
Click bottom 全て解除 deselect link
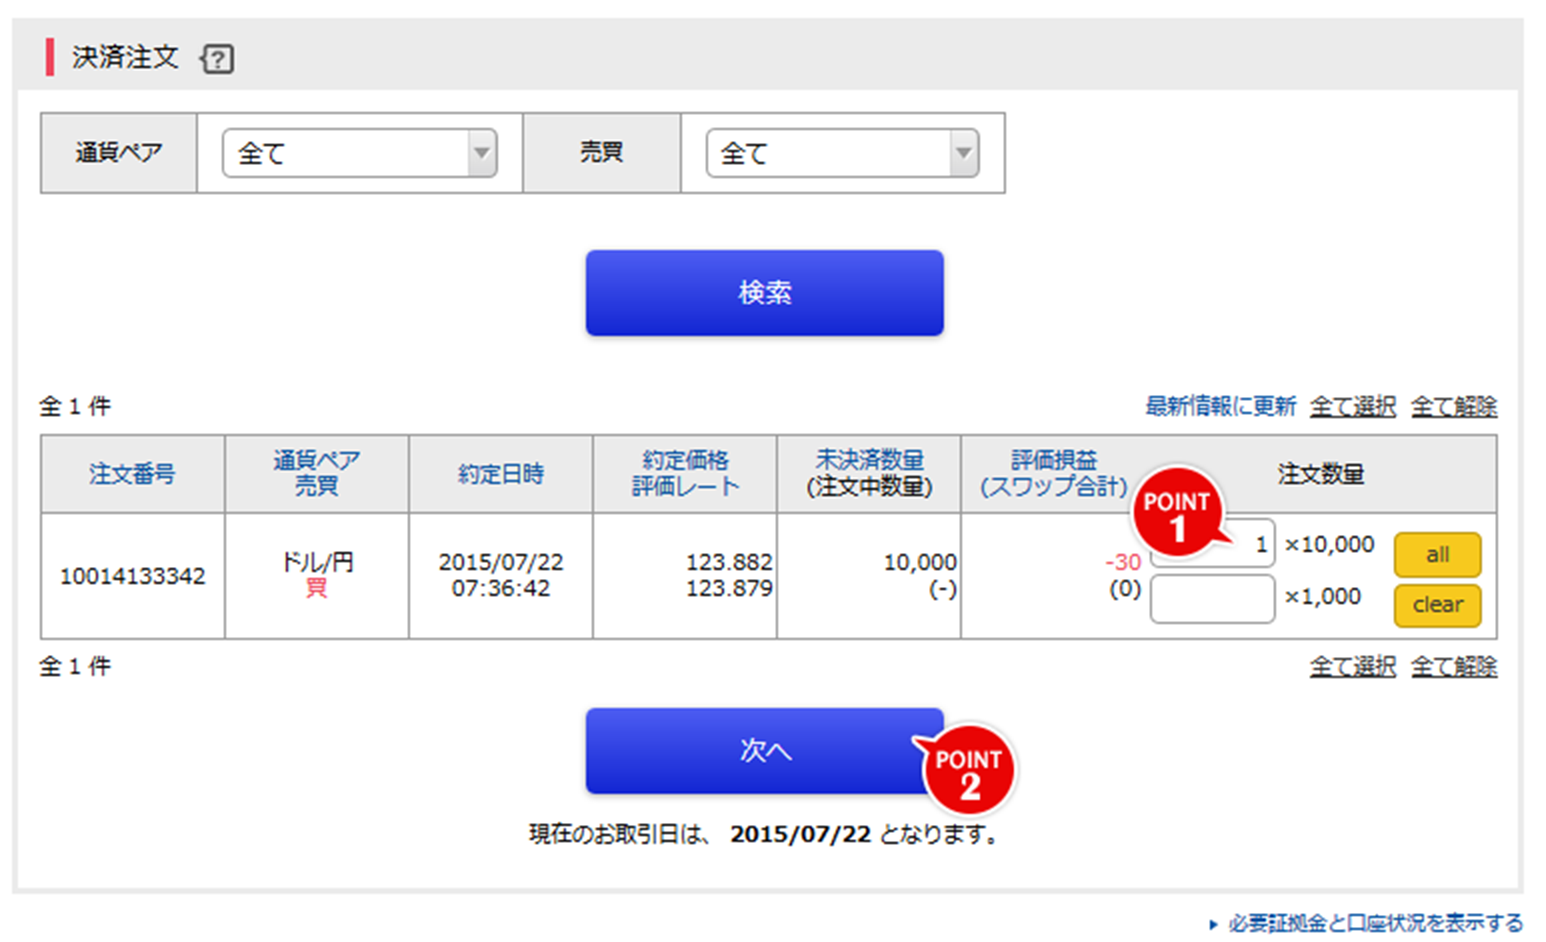1454,665
